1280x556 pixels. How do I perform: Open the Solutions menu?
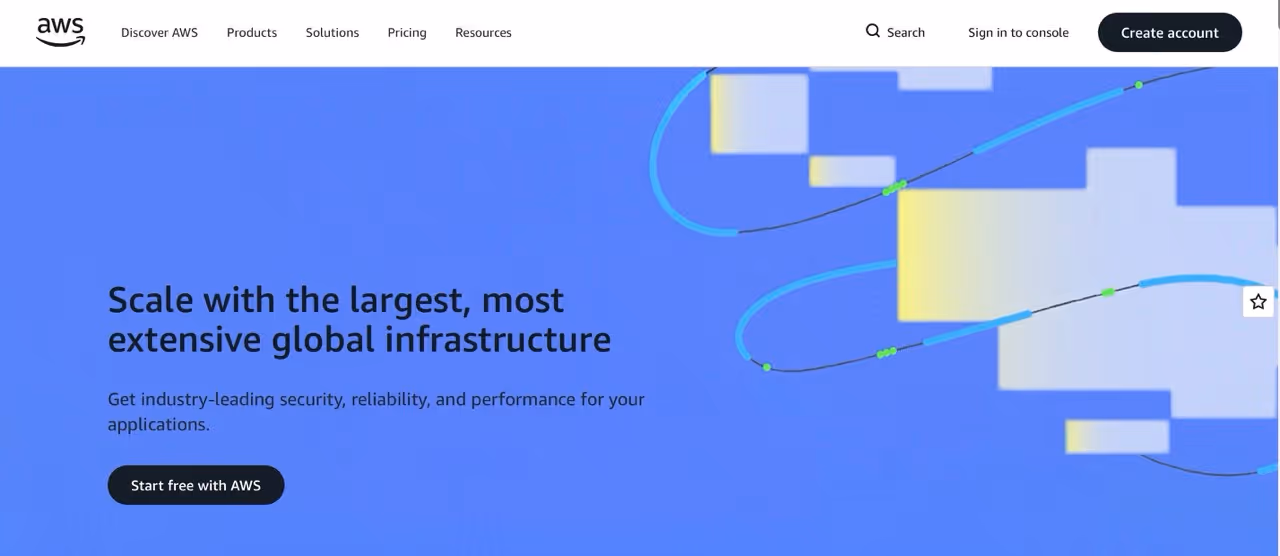(332, 32)
